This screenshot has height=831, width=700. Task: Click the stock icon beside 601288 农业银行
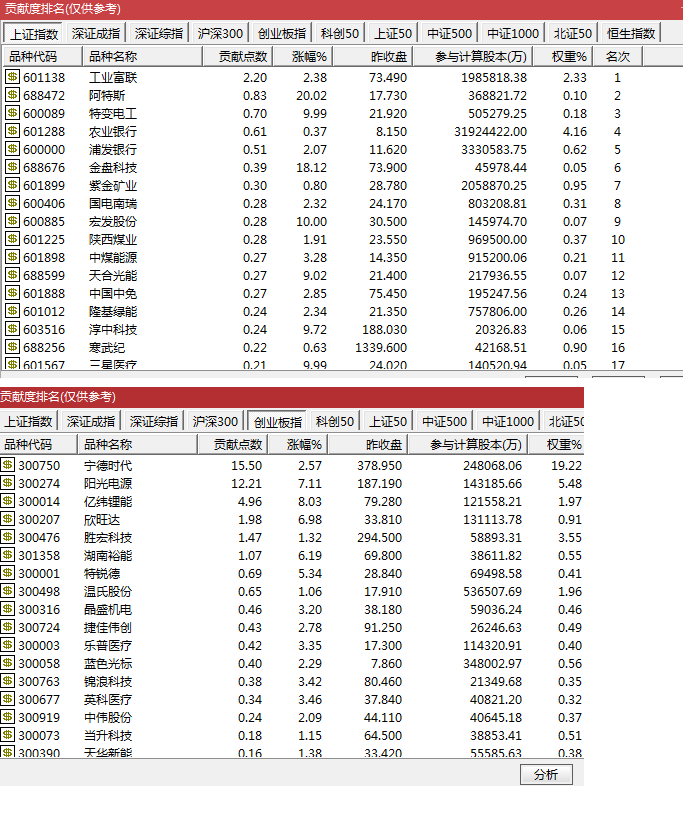click(12, 131)
